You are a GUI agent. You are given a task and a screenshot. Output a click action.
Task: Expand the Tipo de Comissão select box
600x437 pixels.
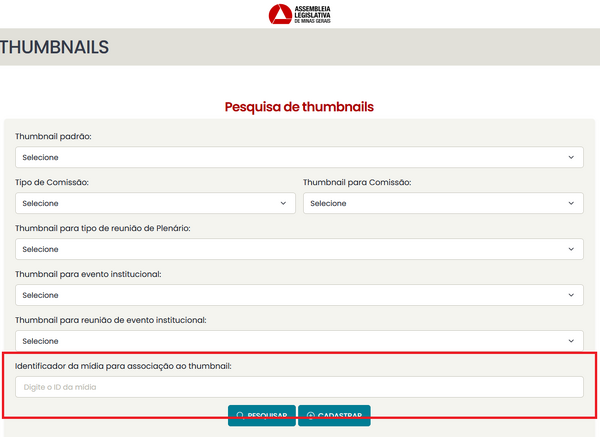(155, 203)
